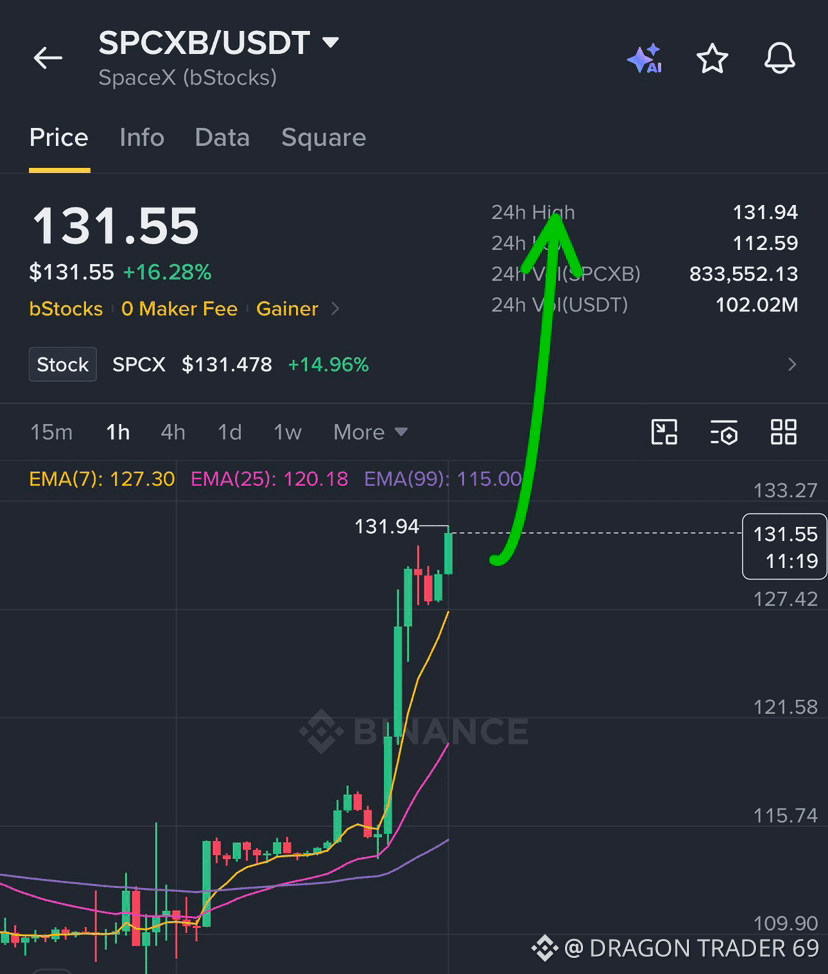Tap the Gainer tag
The width and height of the screenshot is (828, 974).
[x=287, y=309]
